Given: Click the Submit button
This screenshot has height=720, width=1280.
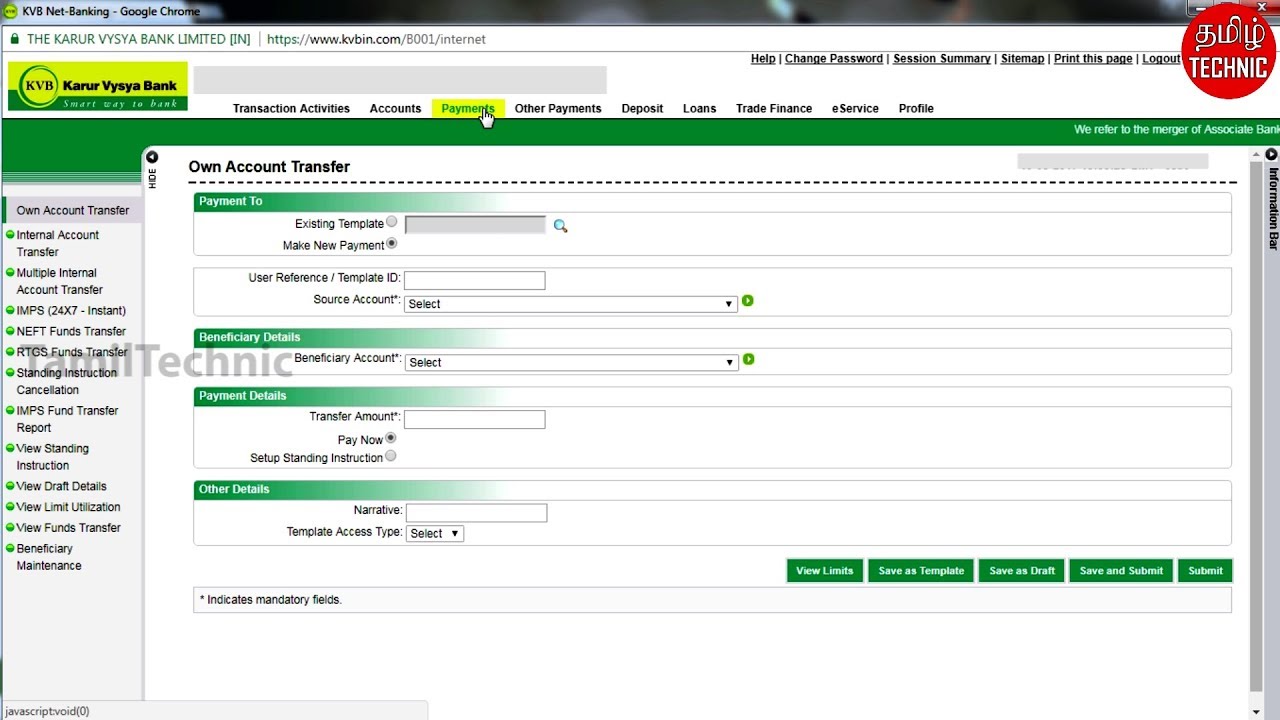Looking at the screenshot, I should [1205, 571].
